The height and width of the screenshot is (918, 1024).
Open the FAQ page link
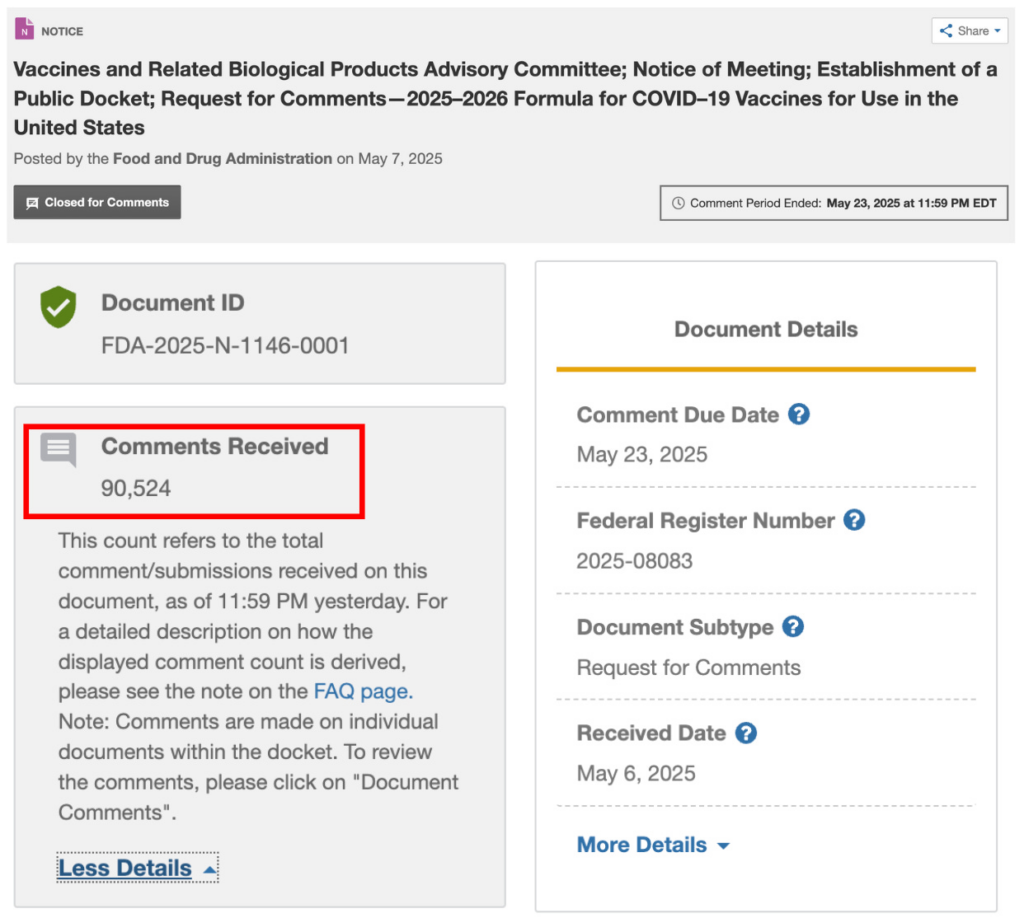[x=362, y=691]
